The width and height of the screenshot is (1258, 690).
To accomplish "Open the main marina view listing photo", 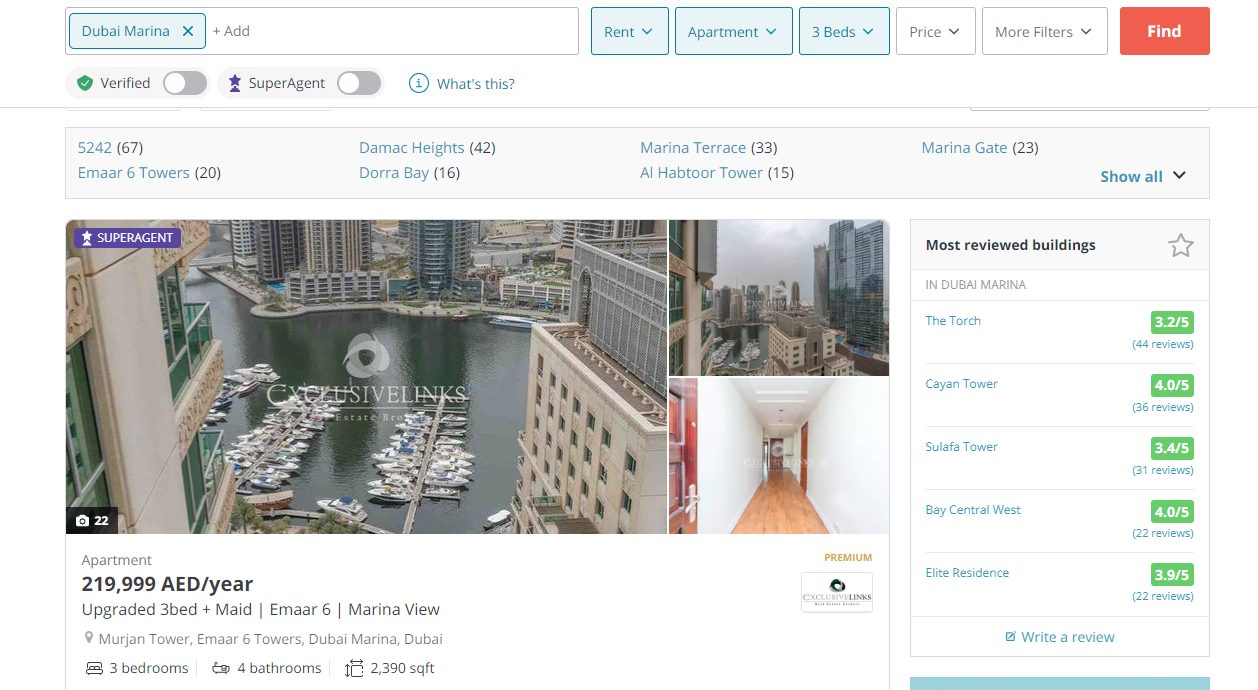I will coord(366,377).
